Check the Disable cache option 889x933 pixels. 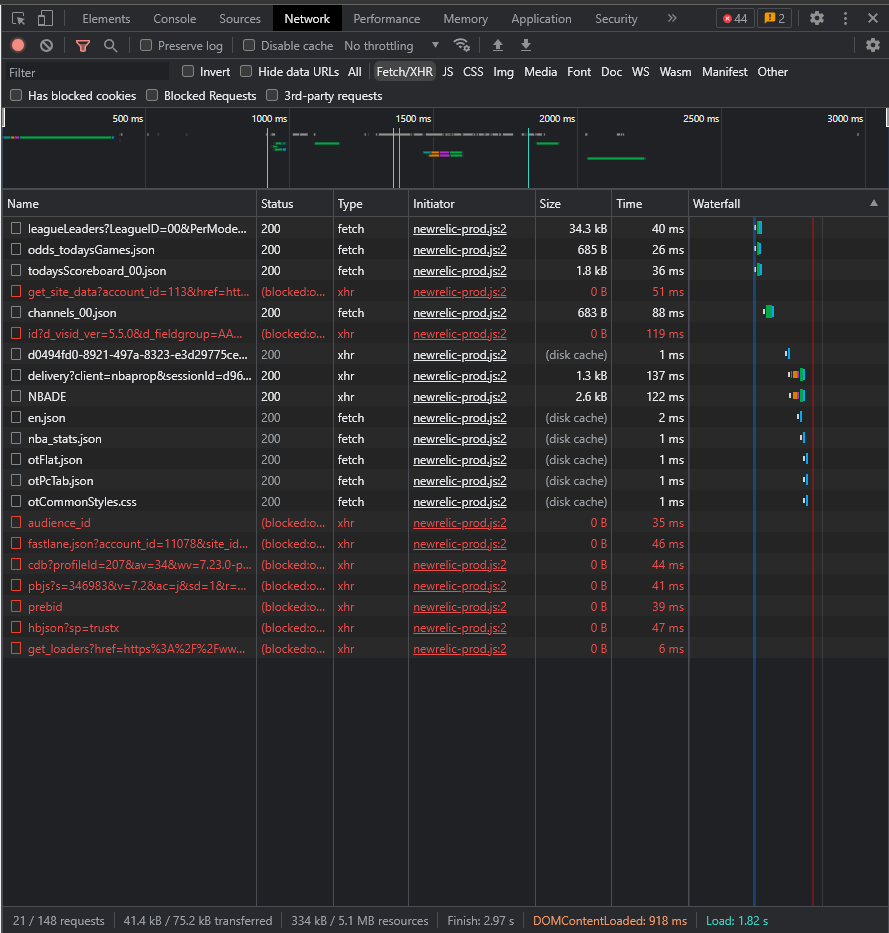[247, 45]
